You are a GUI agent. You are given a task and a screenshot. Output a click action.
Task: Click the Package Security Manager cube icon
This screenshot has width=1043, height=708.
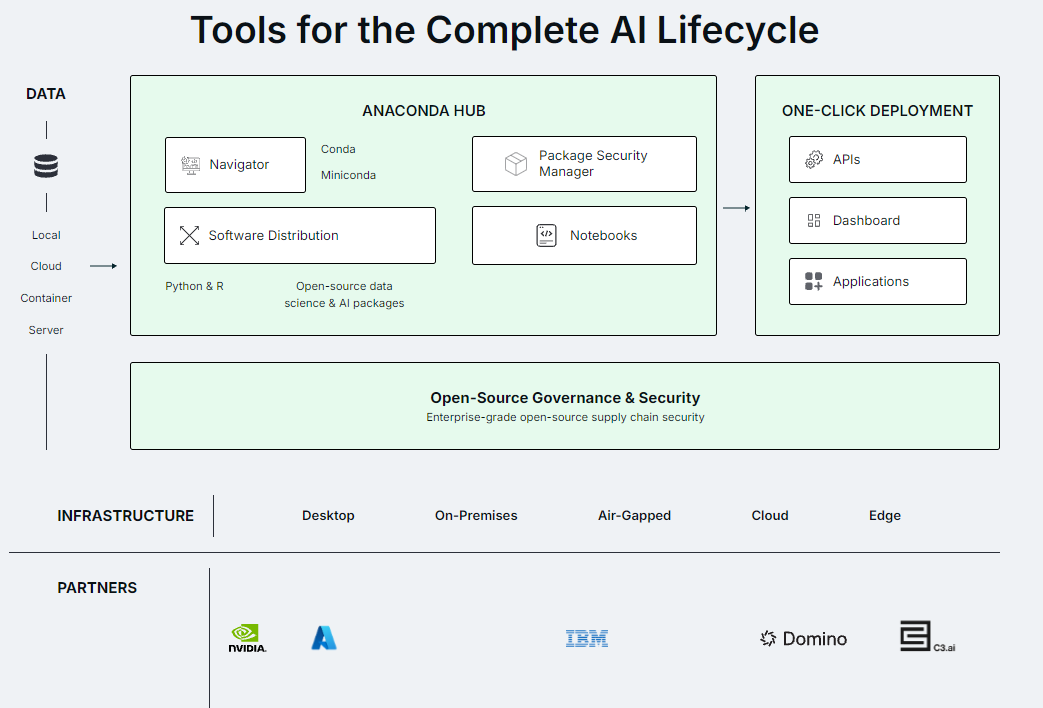coord(516,164)
